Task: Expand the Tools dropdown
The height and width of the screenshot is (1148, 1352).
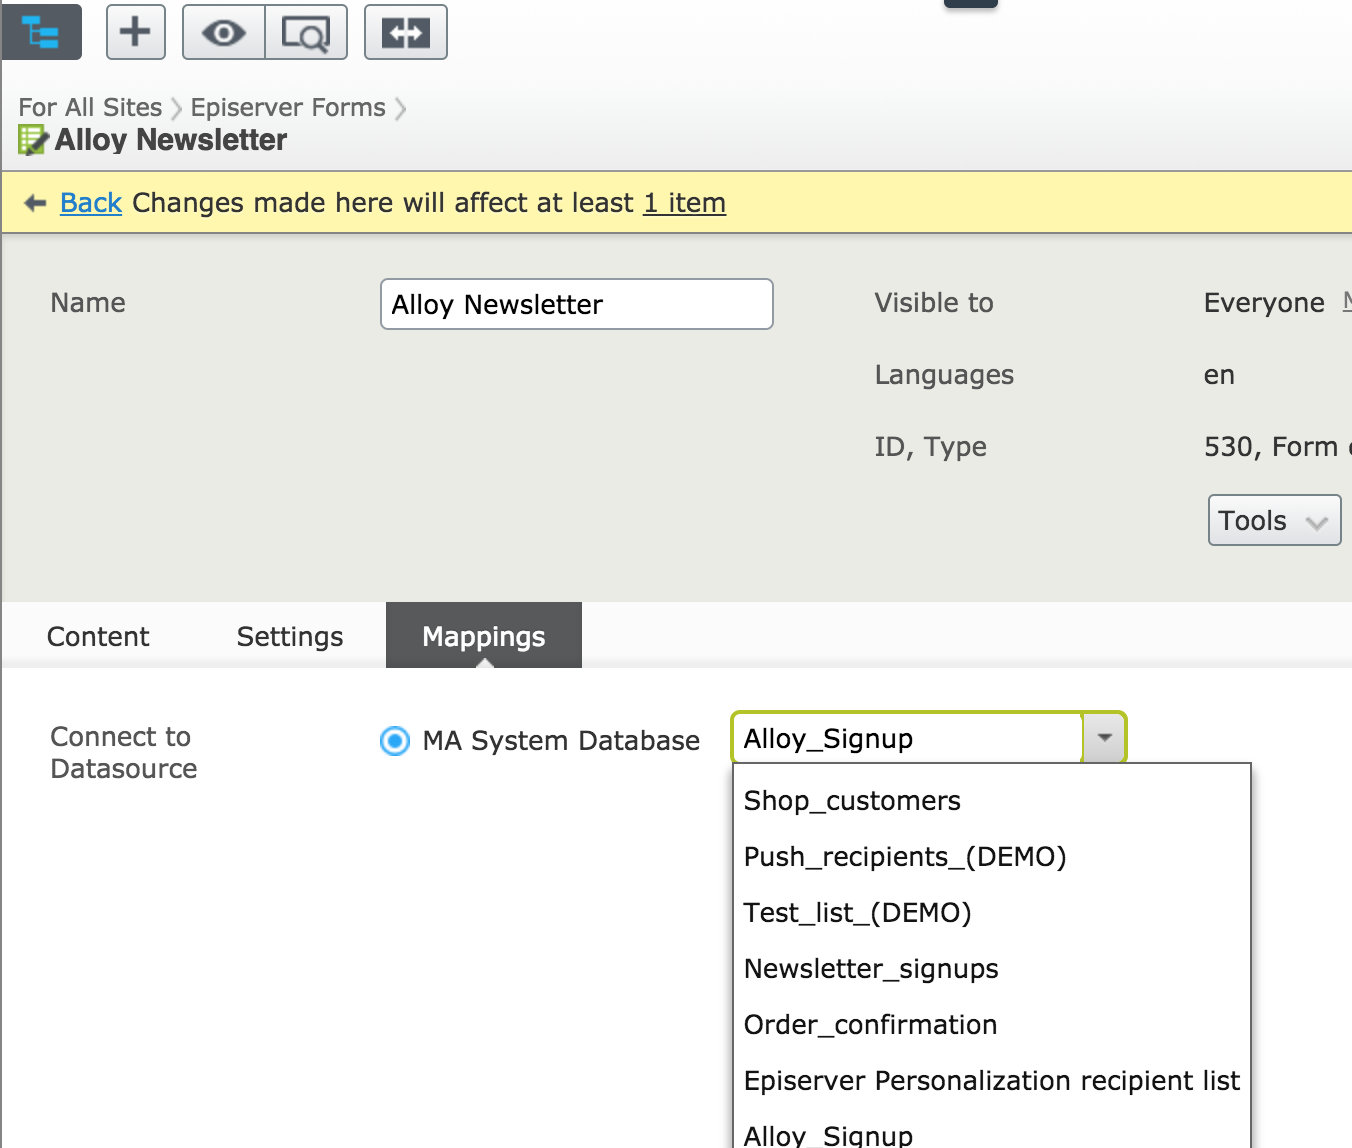Action: (1273, 520)
